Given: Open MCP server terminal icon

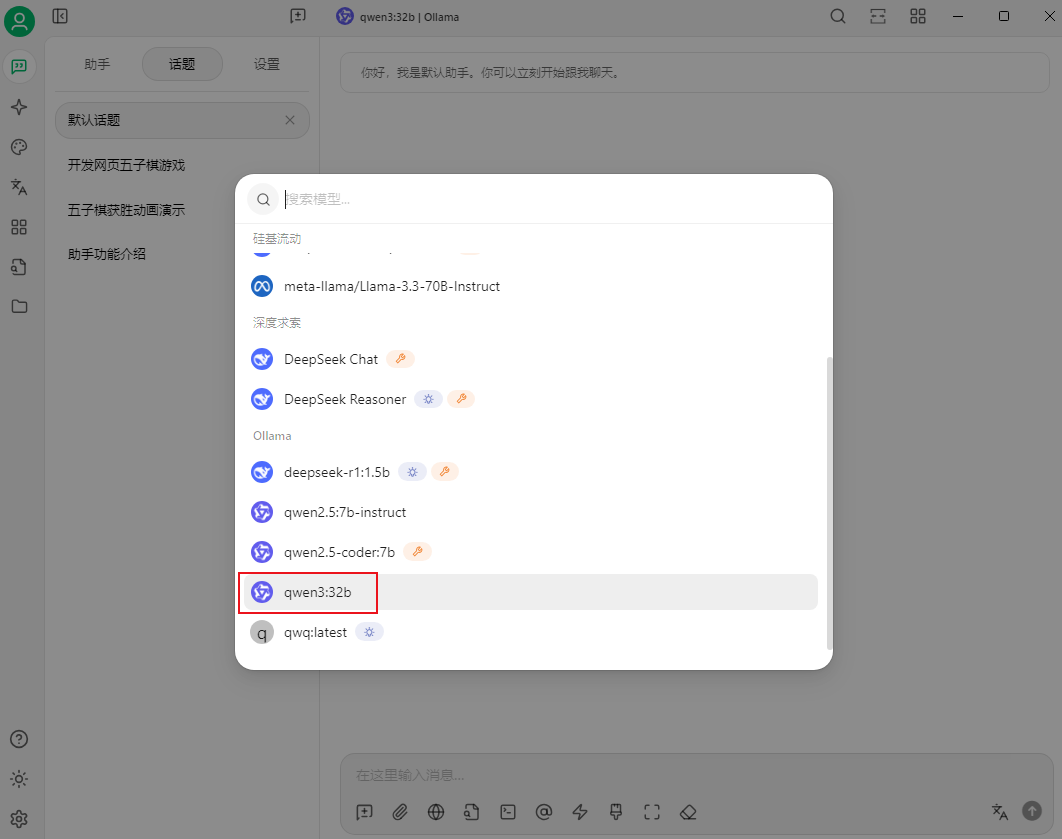Looking at the screenshot, I should (x=508, y=811).
